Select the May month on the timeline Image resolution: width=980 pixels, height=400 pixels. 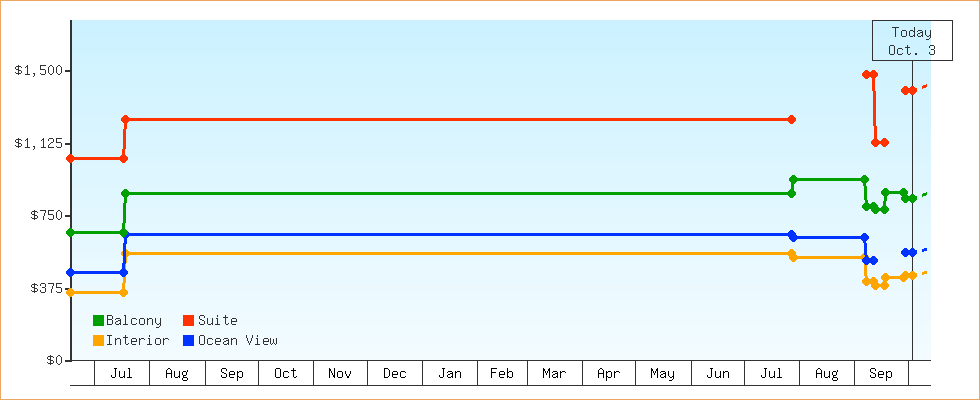(x=662, y=374)
